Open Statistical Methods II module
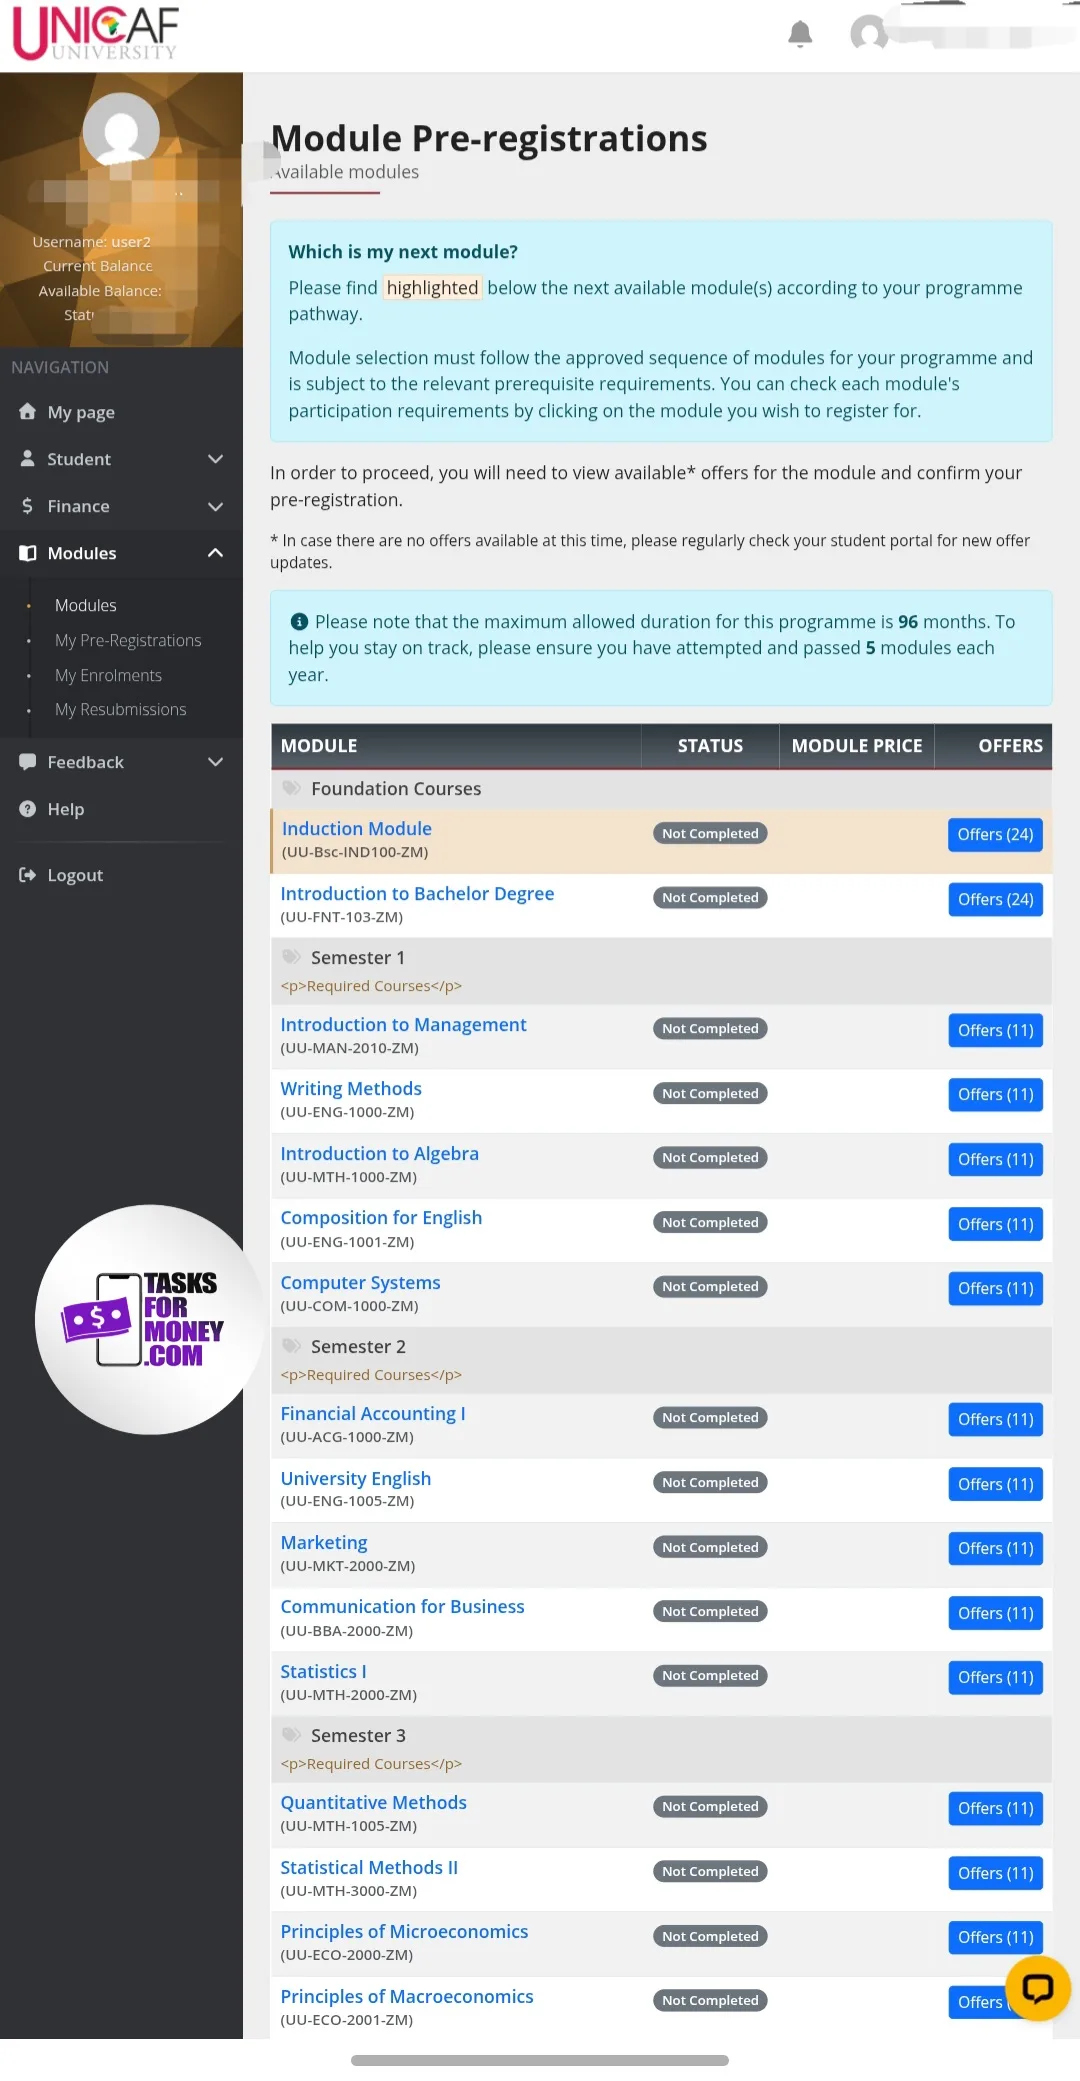 tap(369, 1868)
